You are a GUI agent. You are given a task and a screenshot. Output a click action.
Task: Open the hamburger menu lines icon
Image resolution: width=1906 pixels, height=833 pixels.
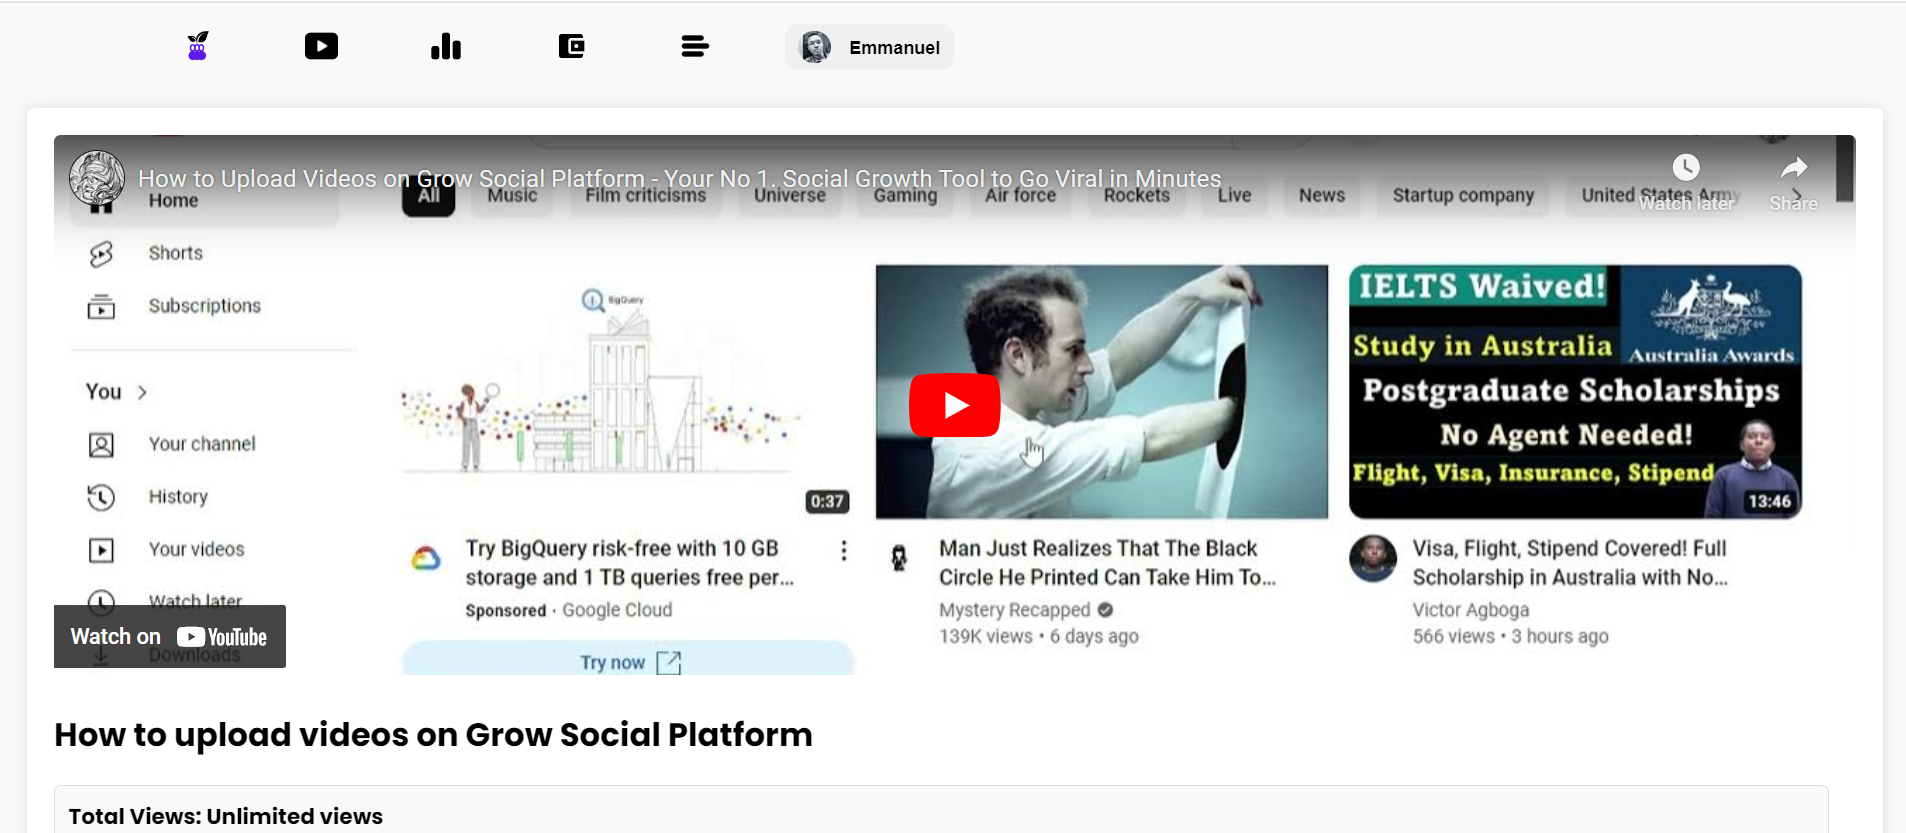[x=695, y=46]
